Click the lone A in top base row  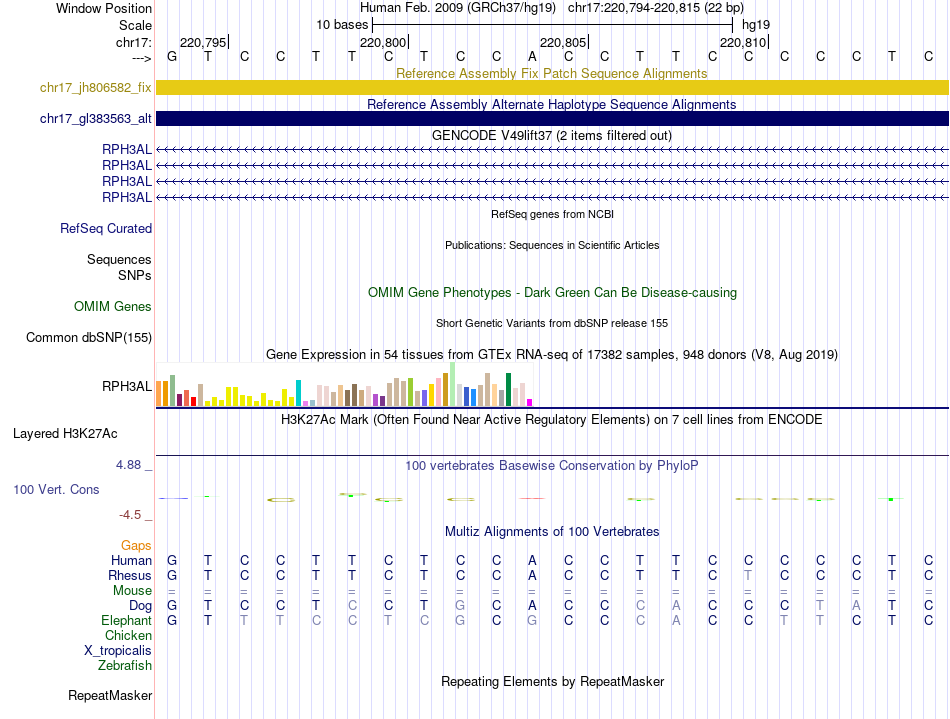[x=532, y=56]
